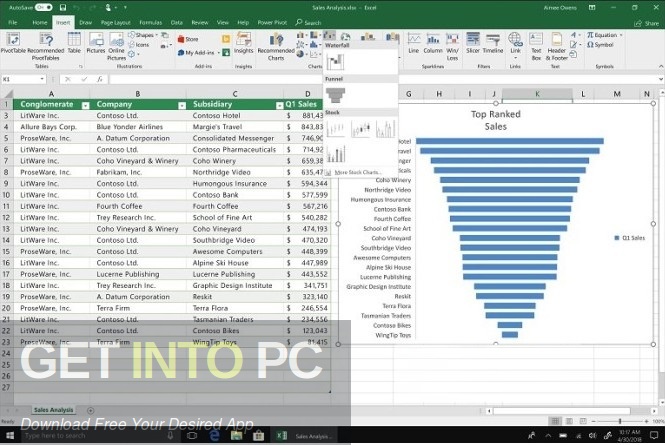This screenshot has height=445, width=665.
Task: Click the ribbon Search box
Action: click(309, 22)
